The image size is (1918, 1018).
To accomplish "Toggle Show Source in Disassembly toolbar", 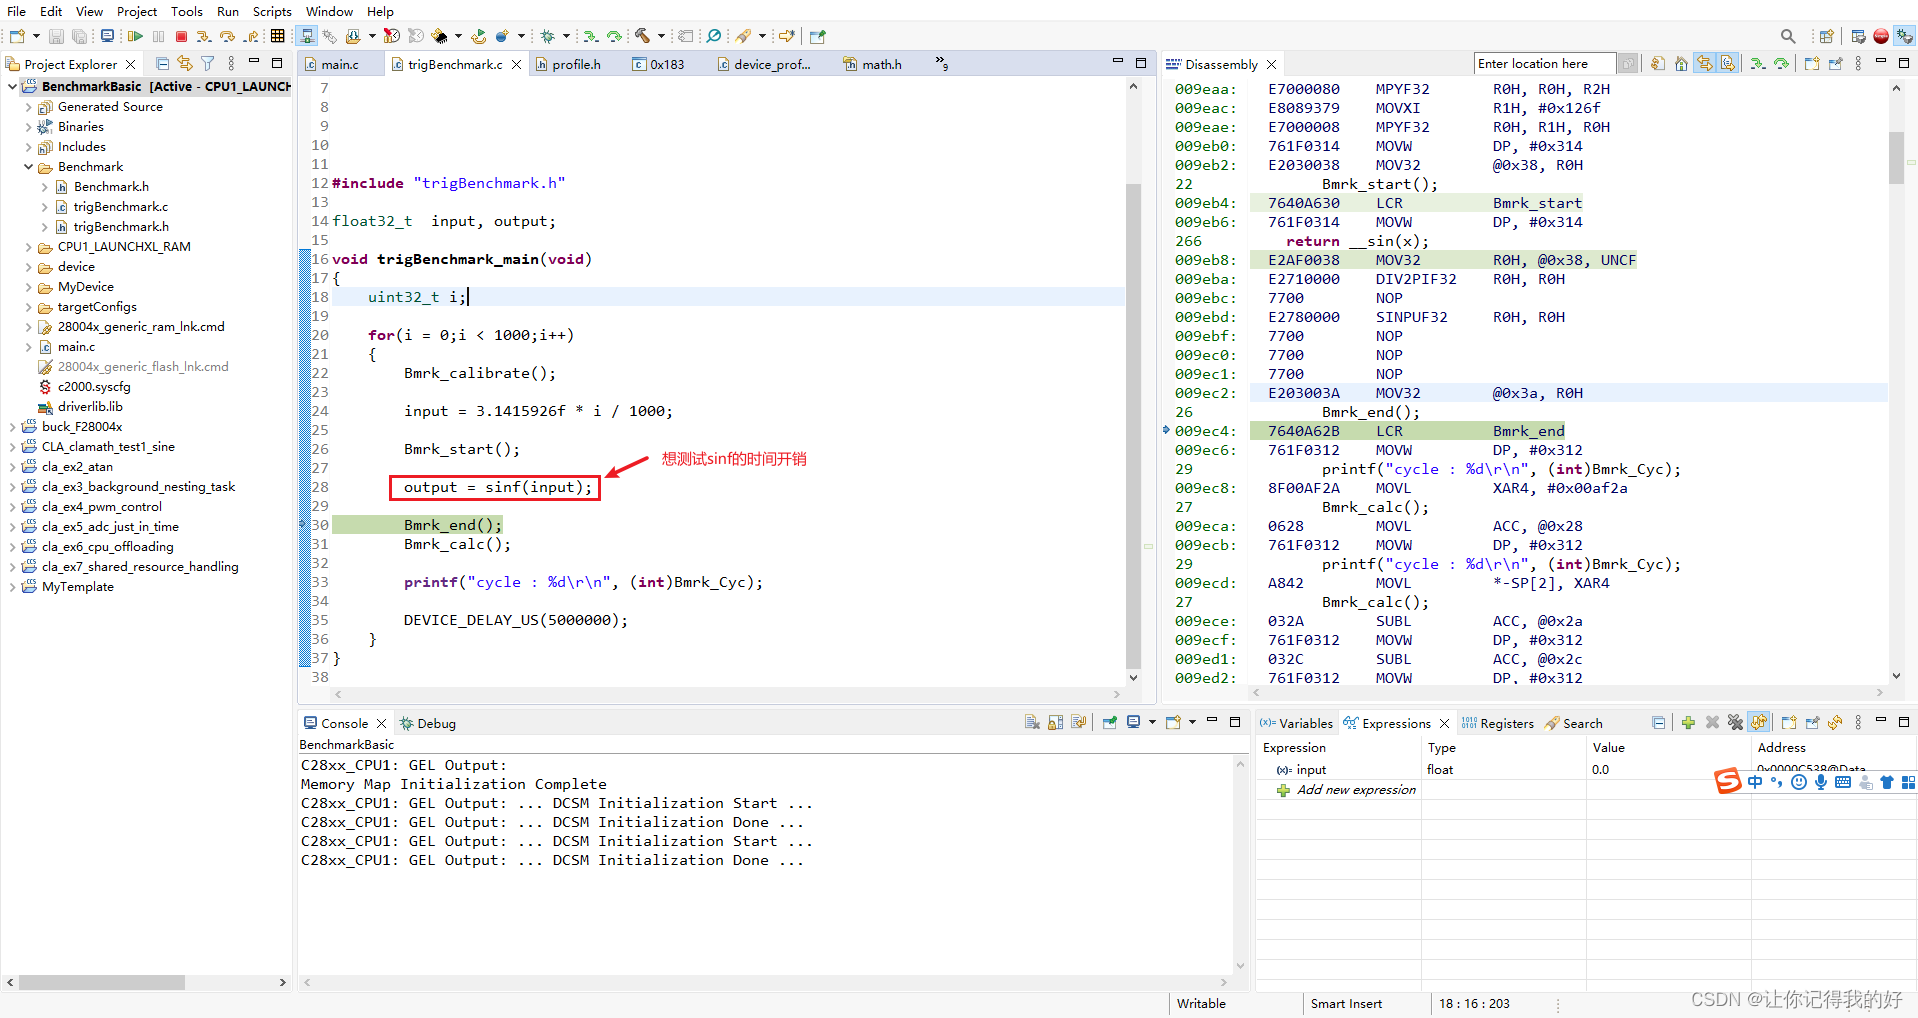I will pyautogui.click(x=1728, y=64).
